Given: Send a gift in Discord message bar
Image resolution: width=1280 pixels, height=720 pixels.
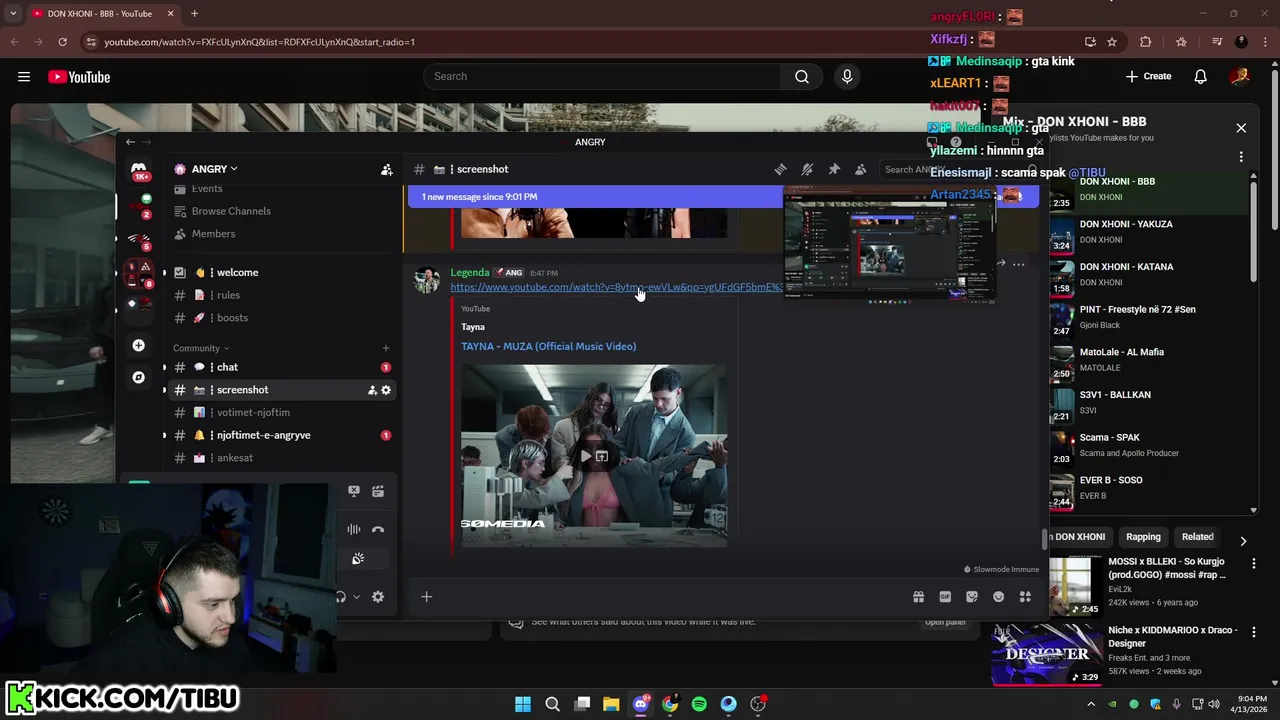Looking at the screenshot, I should [x=918, y=597].
